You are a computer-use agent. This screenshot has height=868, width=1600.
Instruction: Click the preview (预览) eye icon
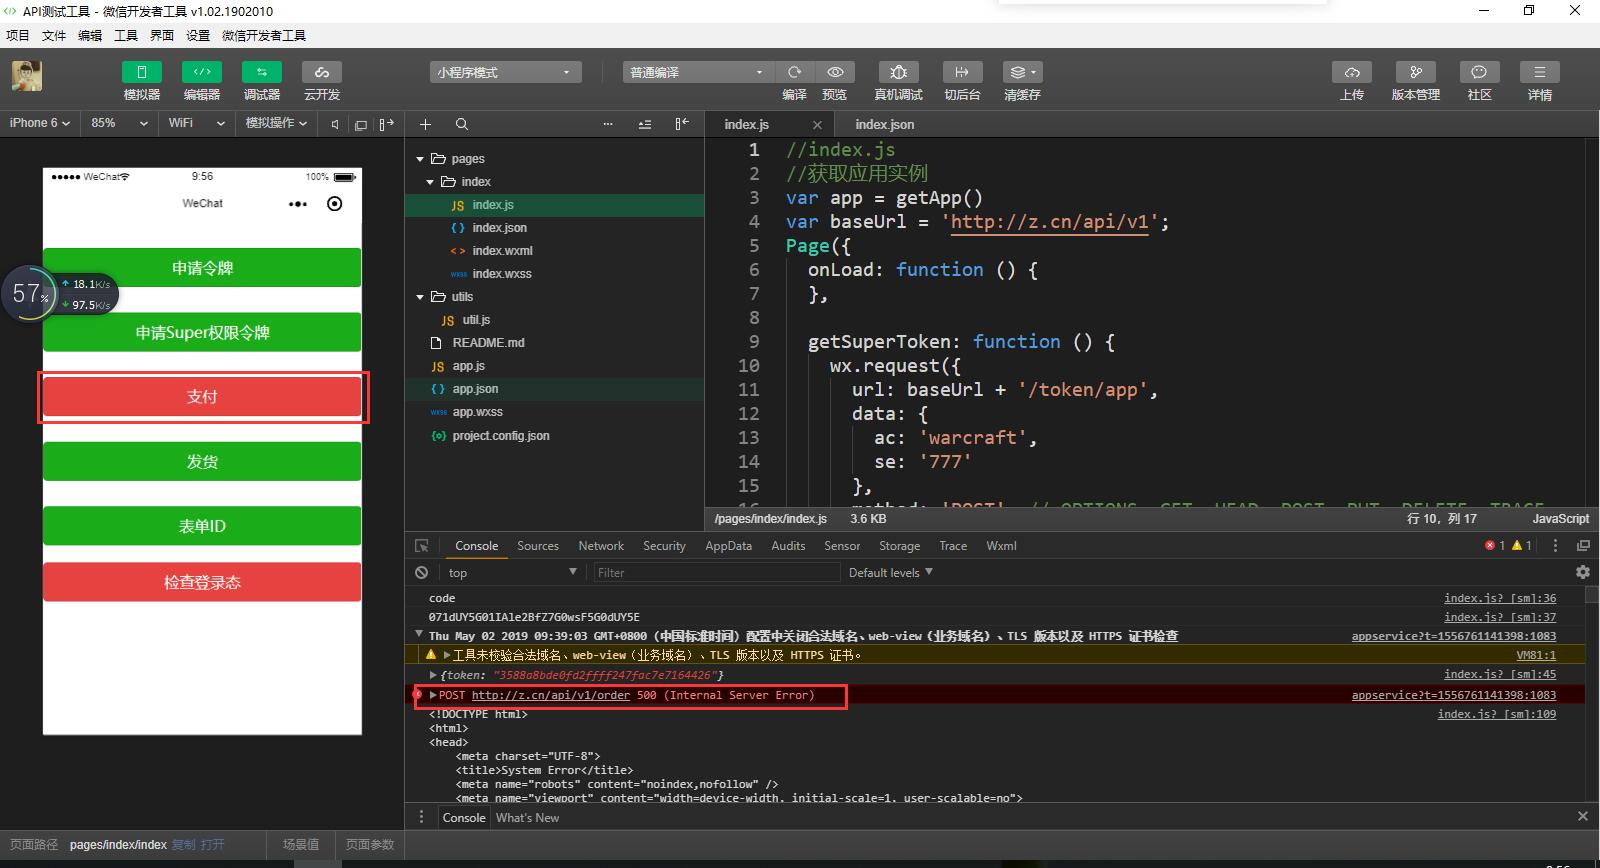(x=835, y=73)
